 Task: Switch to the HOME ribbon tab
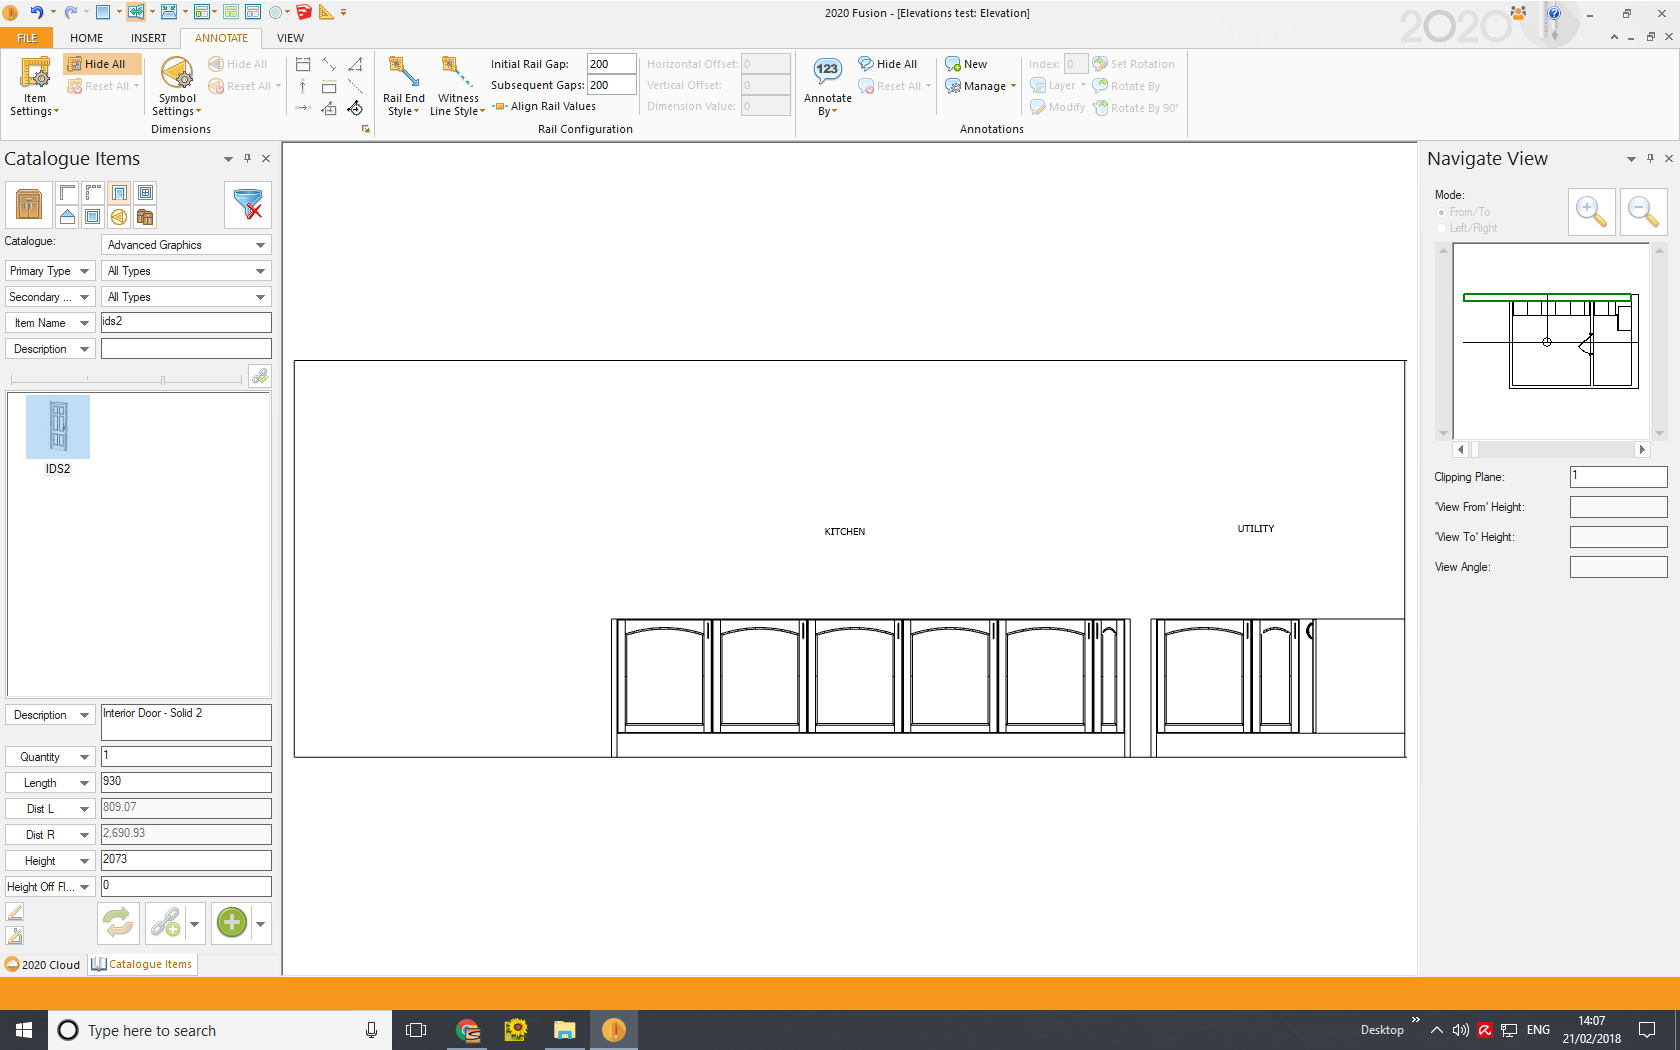pos(86,38)
